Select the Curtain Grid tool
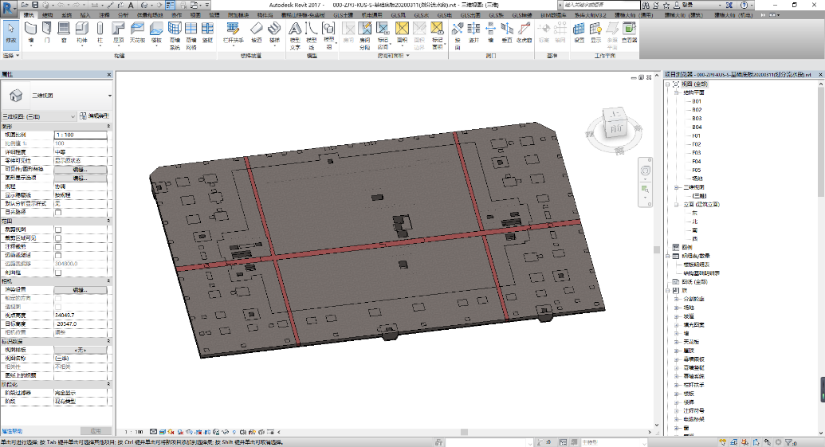The image size is (825, 447). pyautogui.click(x=191, y=35)
